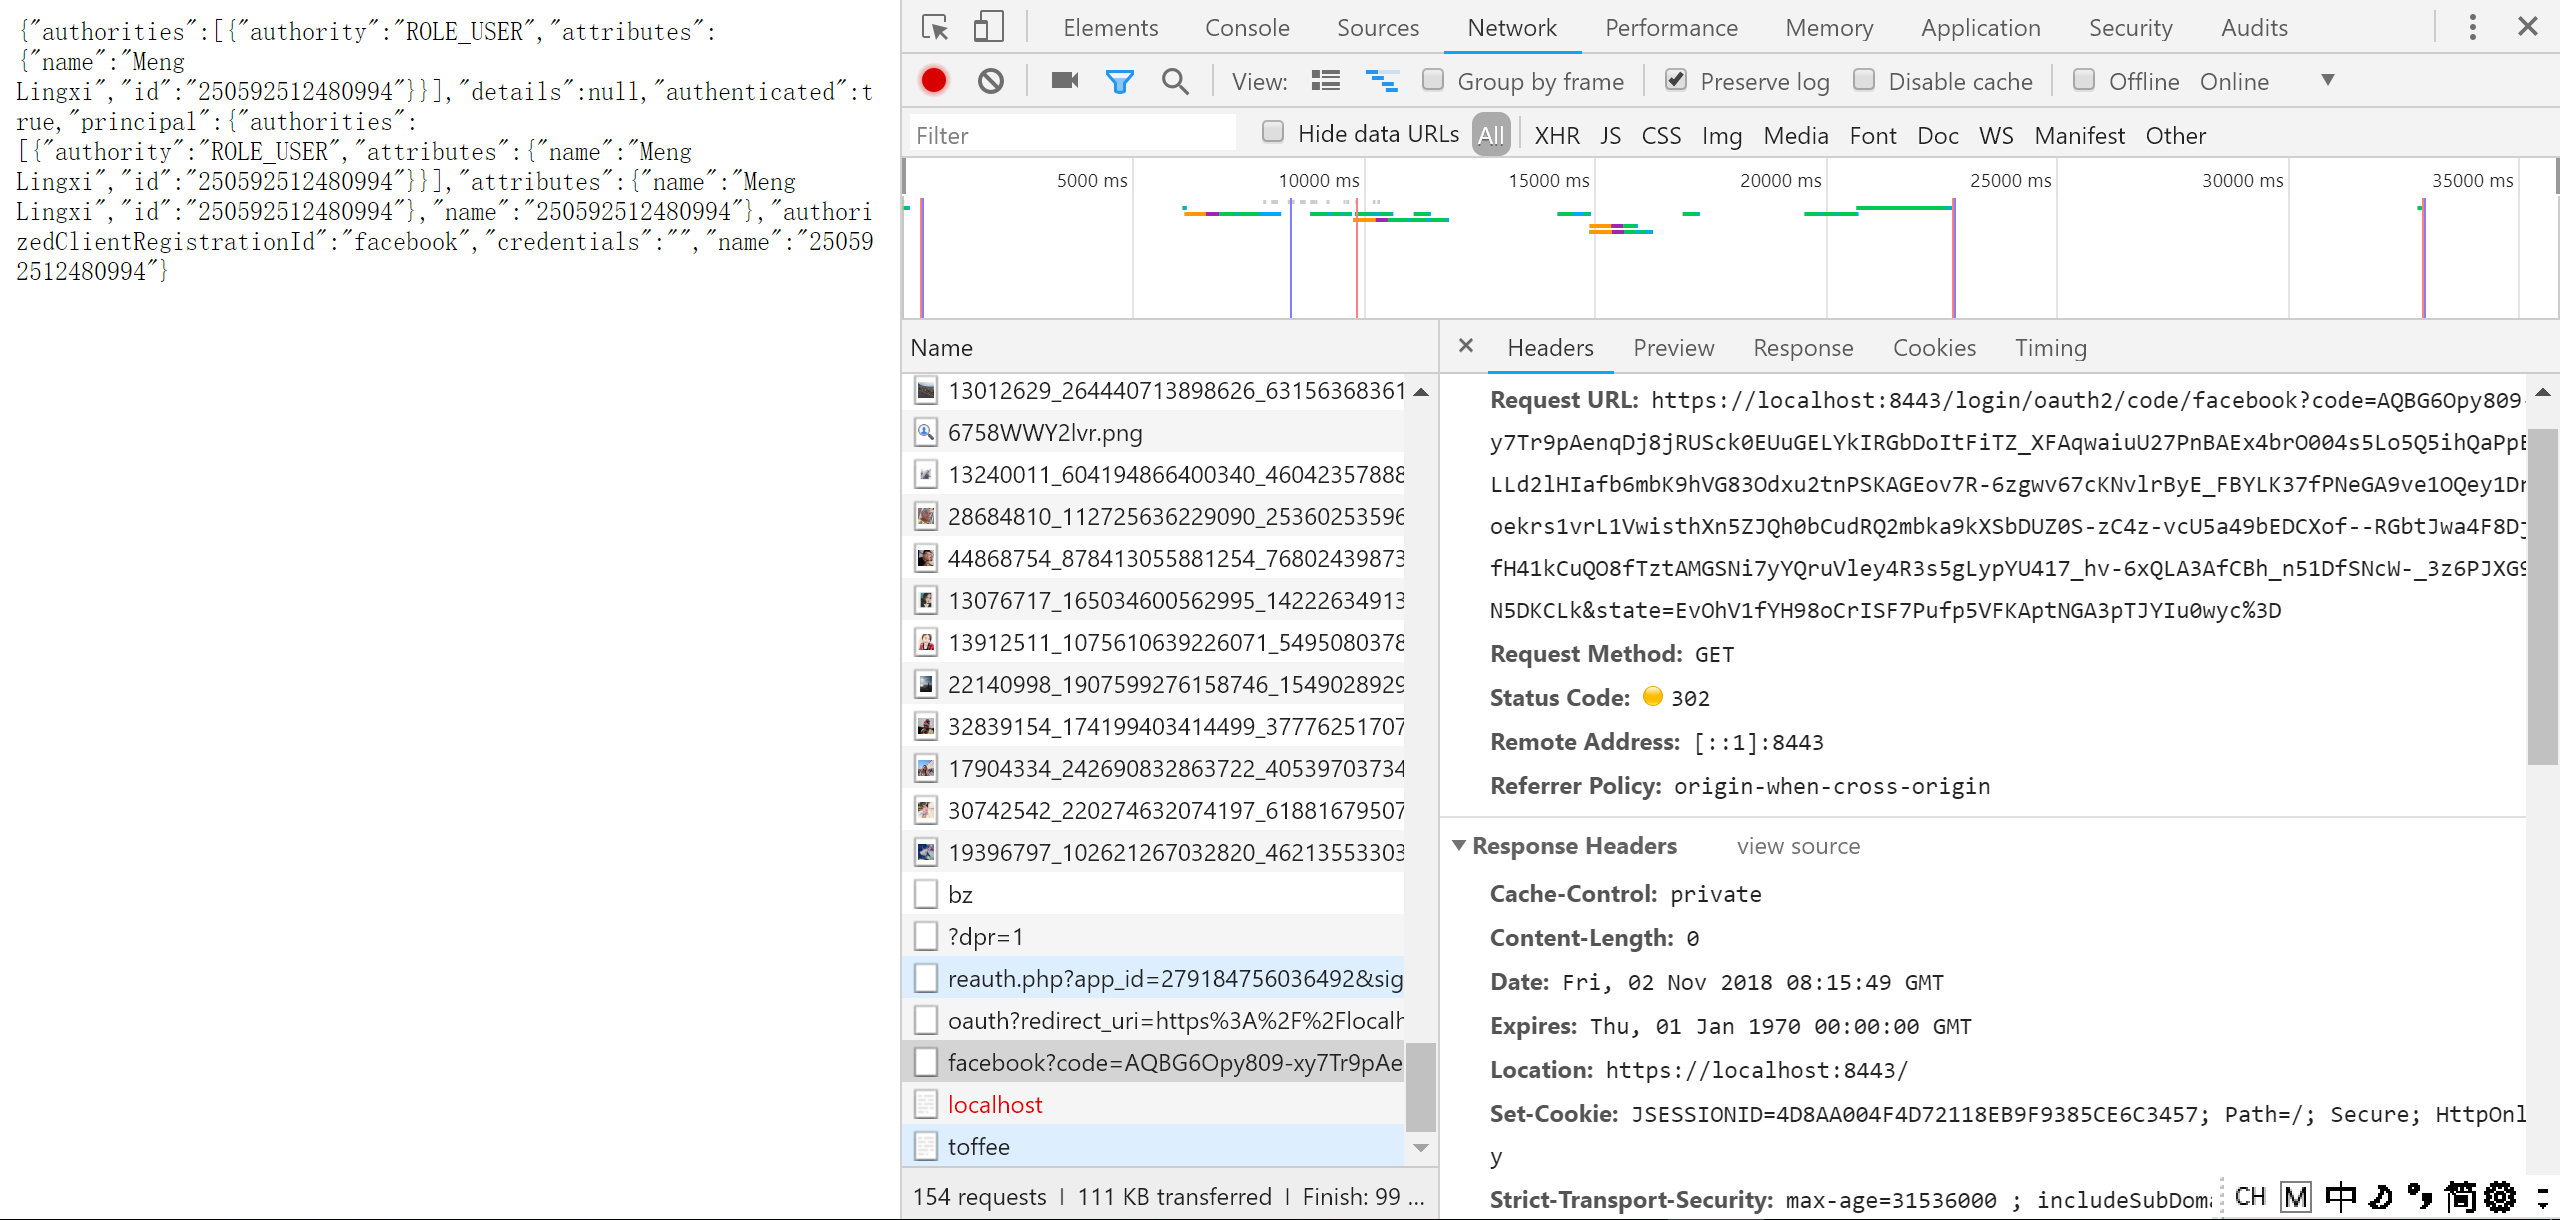Clear network log icon
This screenshot has width=2560, height=1220.
pyautogui.click(x=990, y=81)
